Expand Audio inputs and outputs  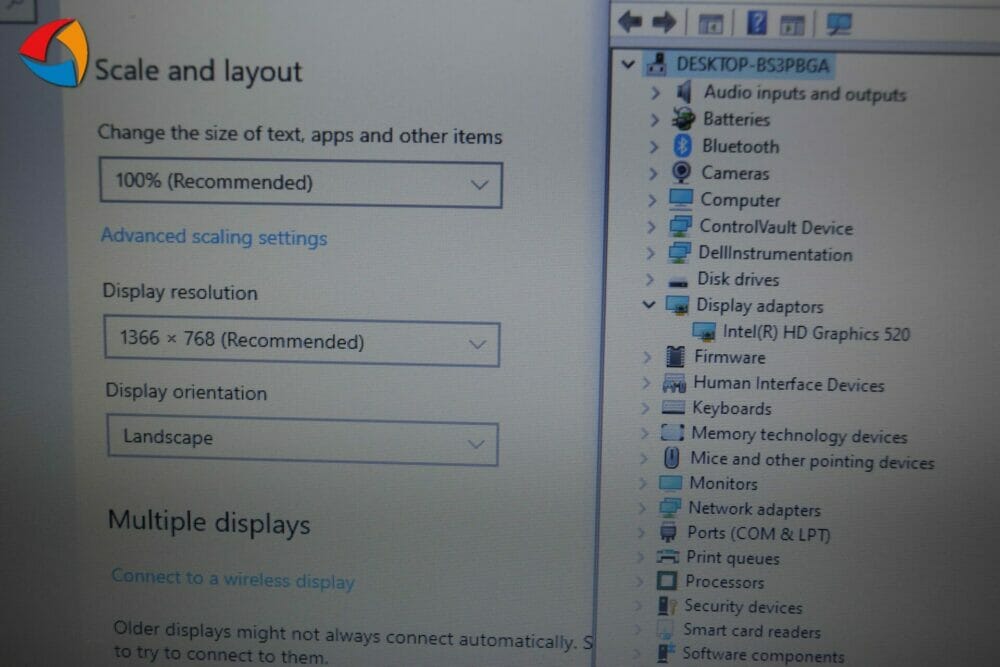tap(655, 93)
